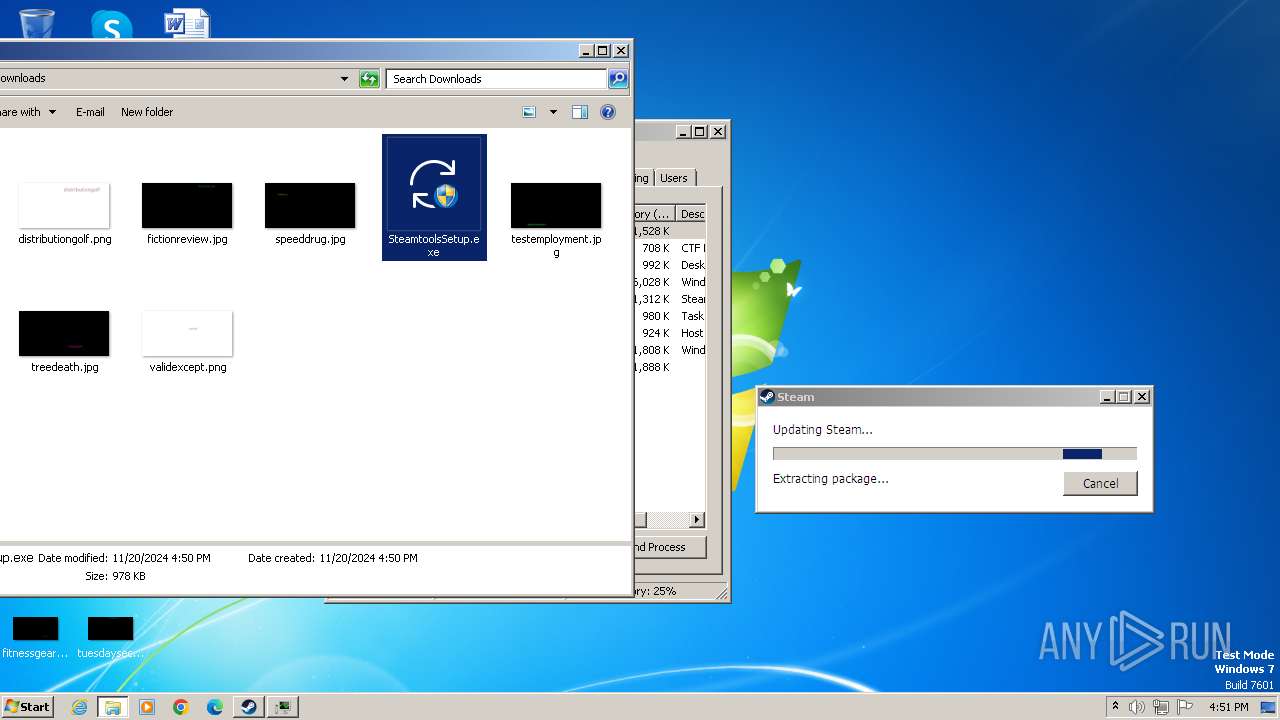Select the fitnessgear desktop file

click(x=35, y=638)
